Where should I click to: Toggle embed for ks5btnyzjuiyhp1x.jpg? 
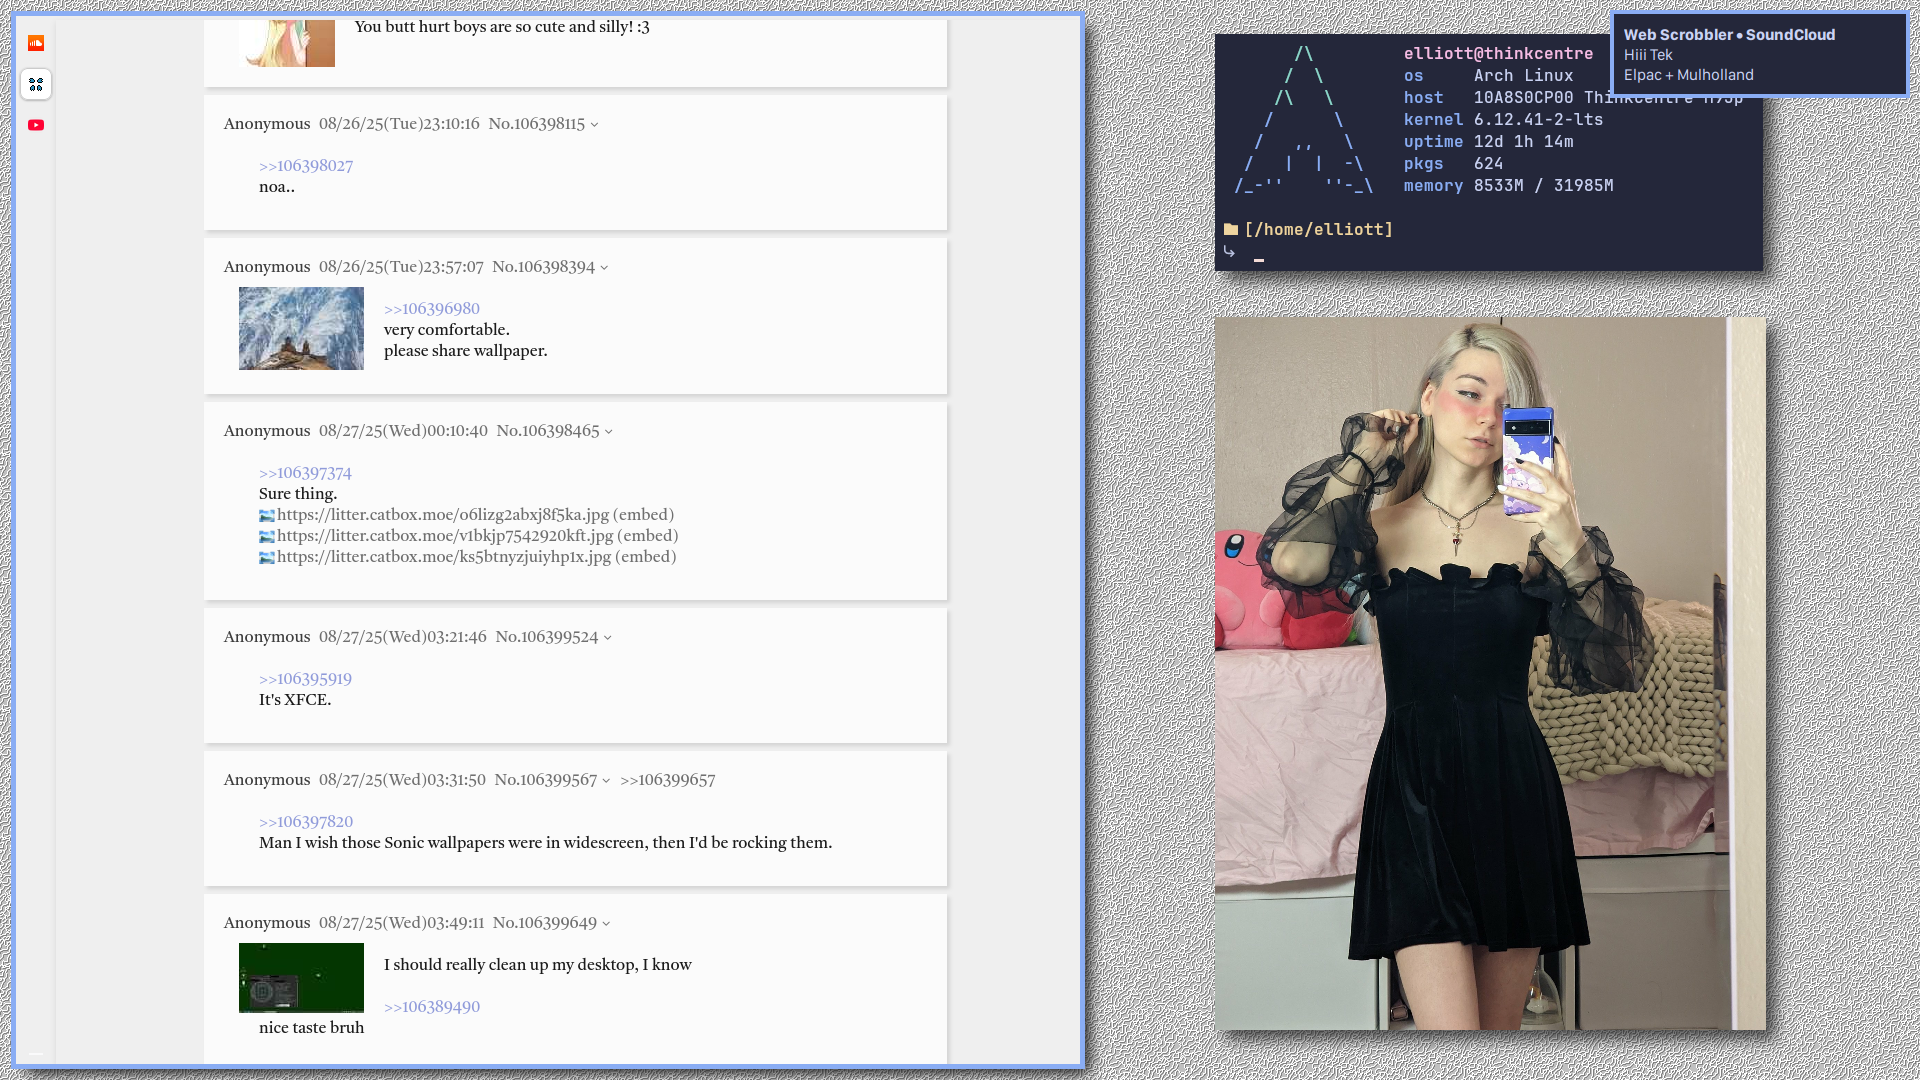coord(645,557)
